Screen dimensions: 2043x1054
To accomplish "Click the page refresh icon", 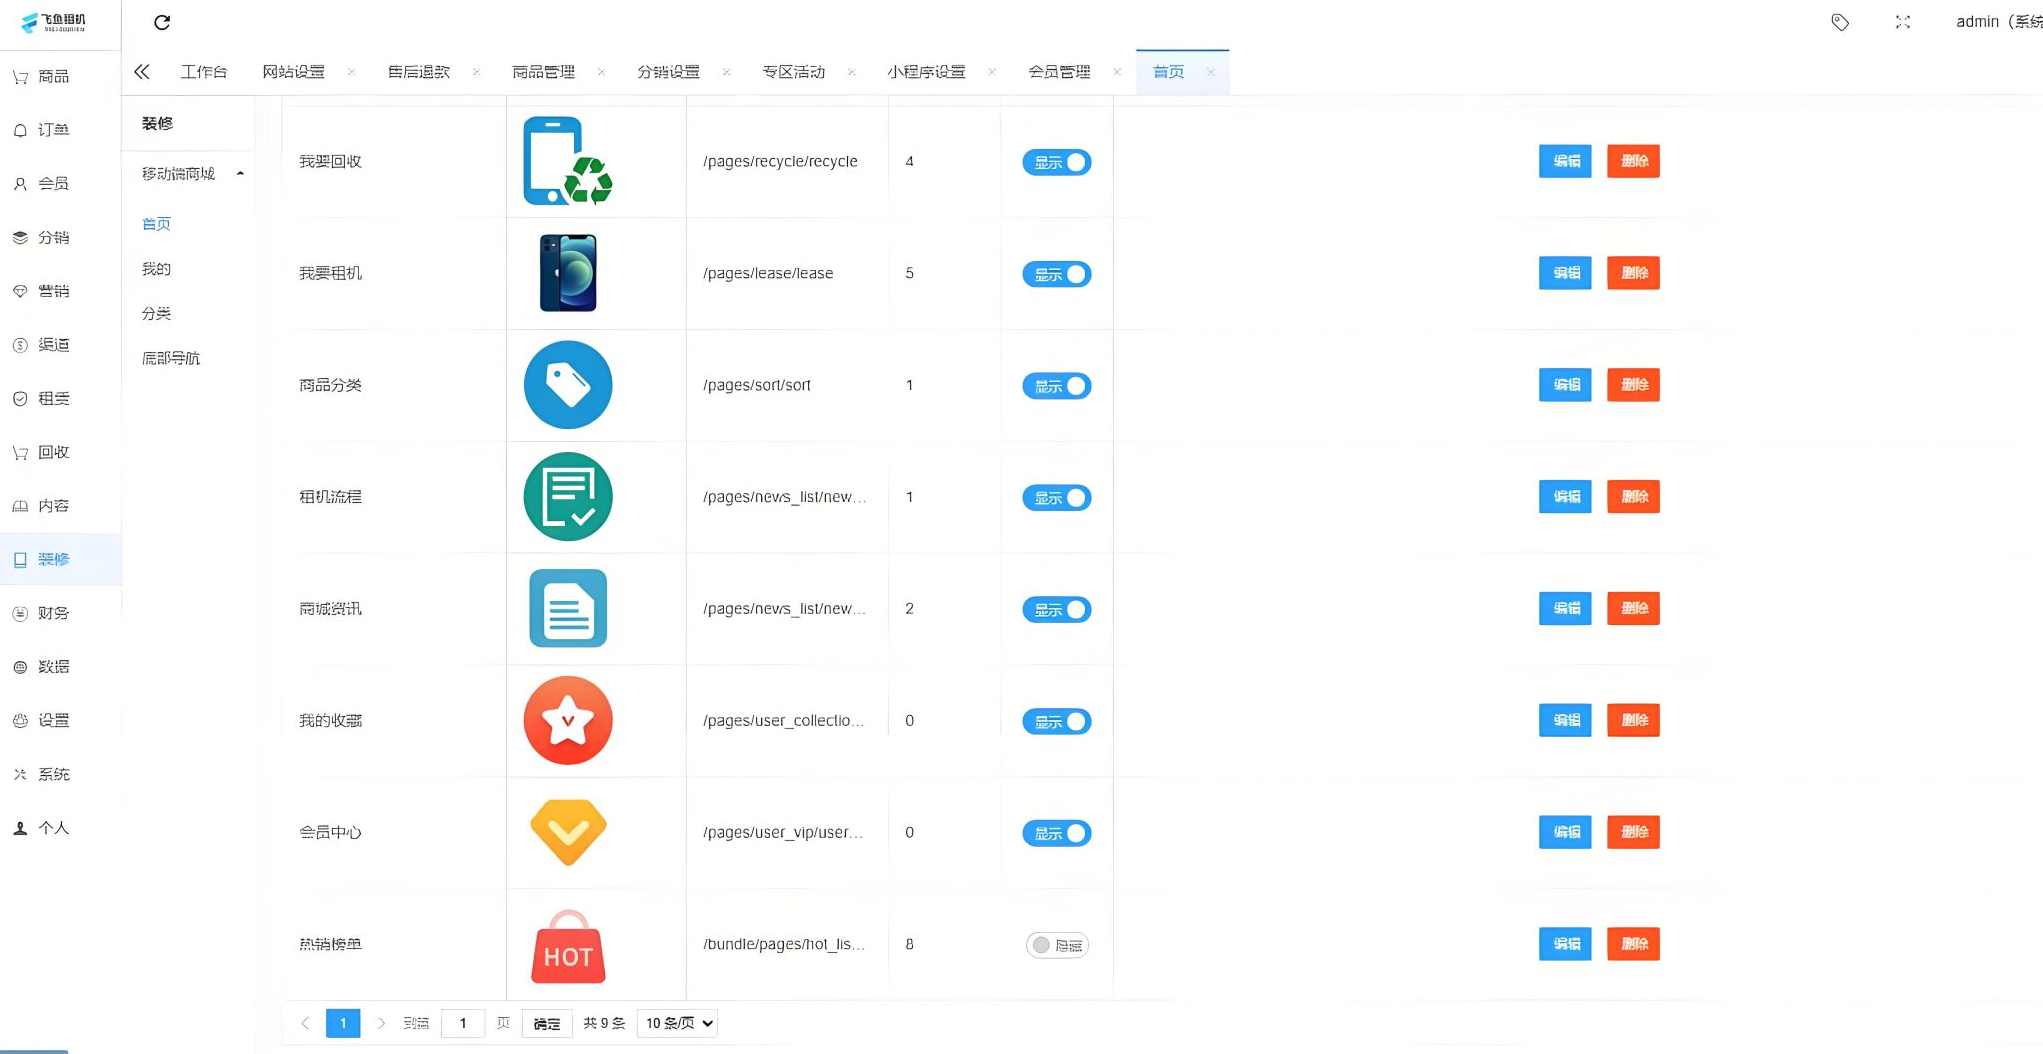I will (x=162, y=22).
